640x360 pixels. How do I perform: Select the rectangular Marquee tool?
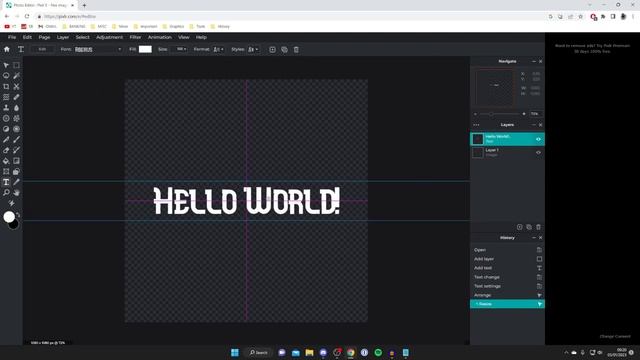tap(16, 65)
